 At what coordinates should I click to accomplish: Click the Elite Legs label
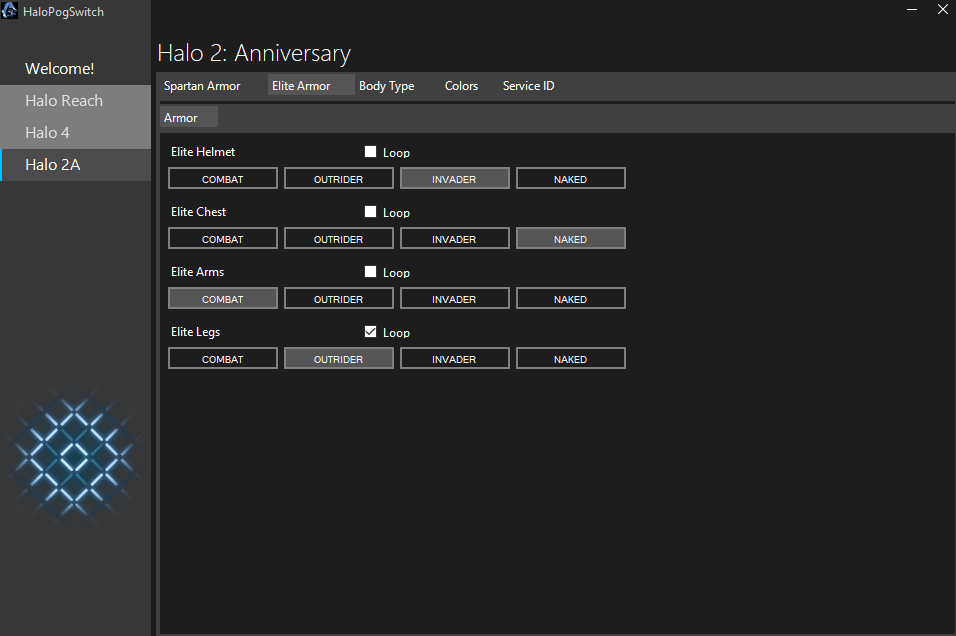[195, 332]
